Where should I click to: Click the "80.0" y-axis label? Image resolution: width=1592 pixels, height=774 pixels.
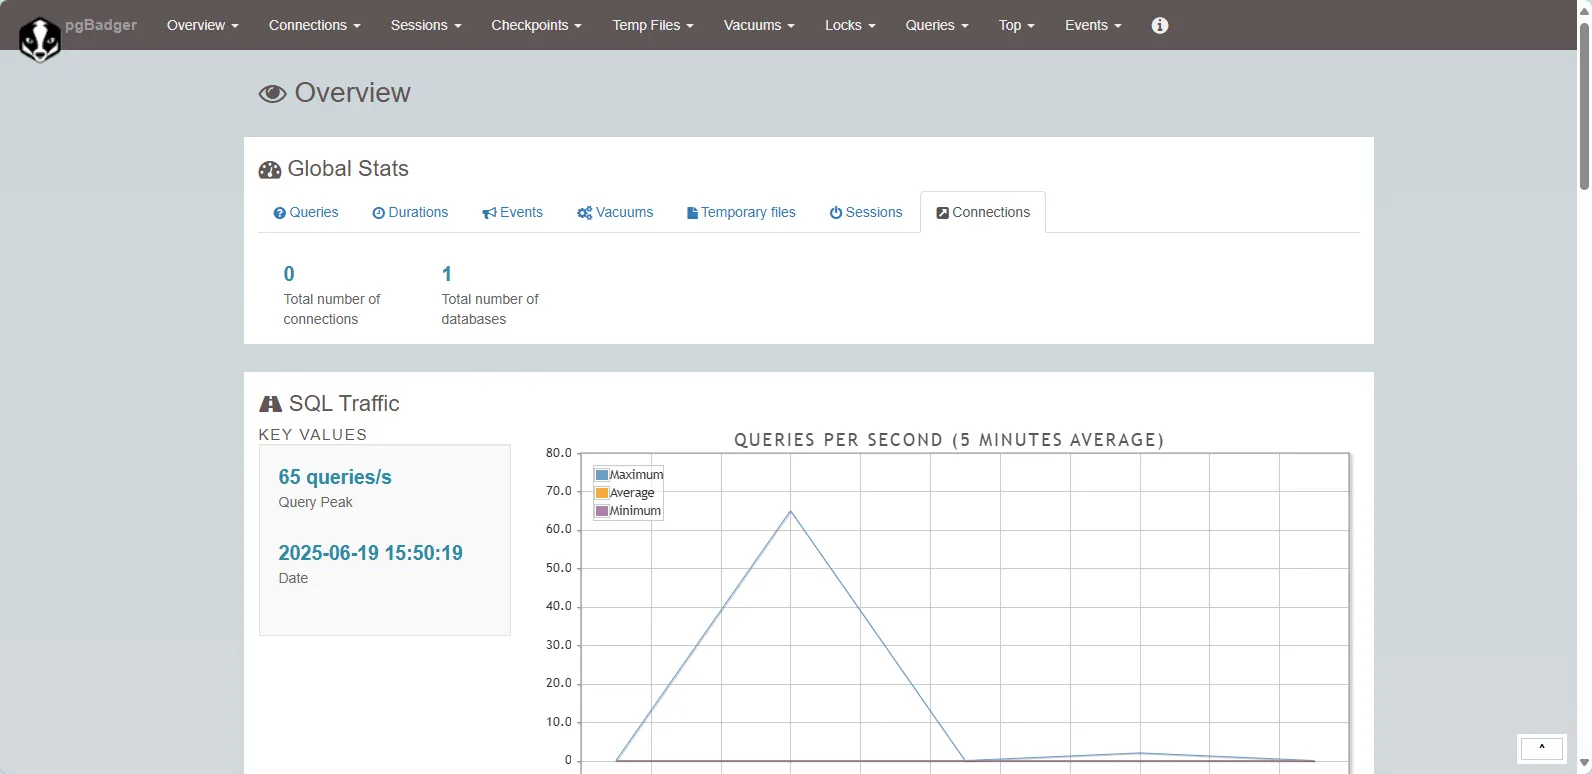[559, 453]
